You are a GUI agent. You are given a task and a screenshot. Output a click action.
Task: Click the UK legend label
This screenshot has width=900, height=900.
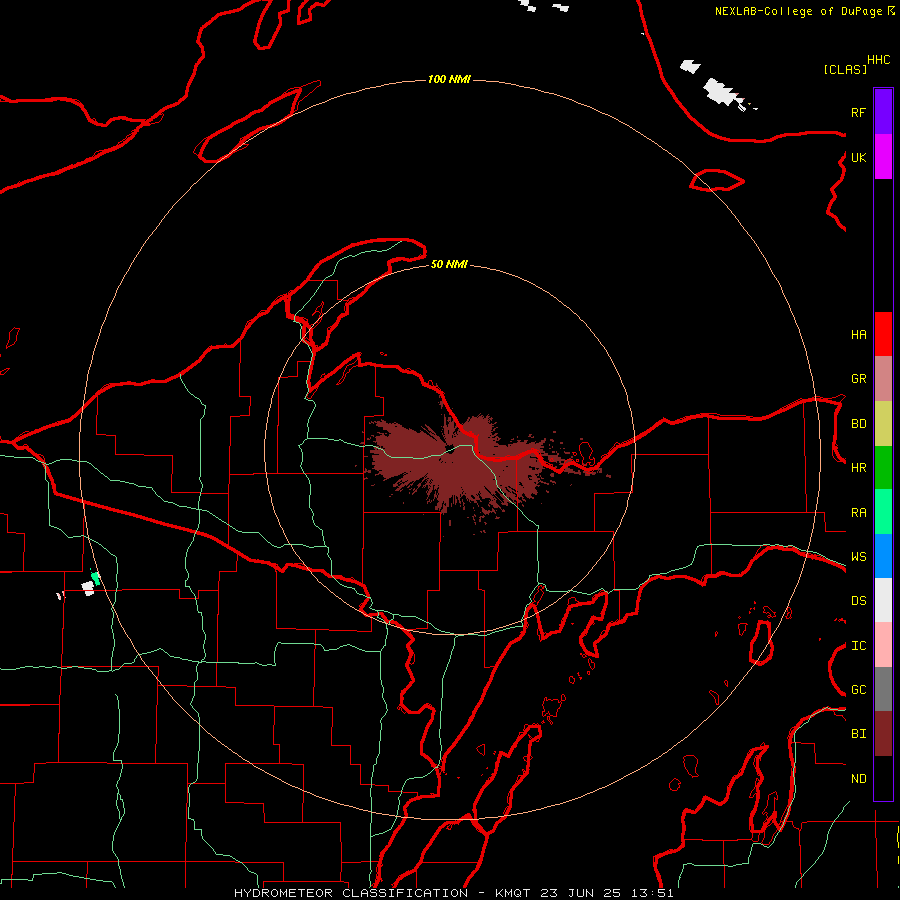[858, 157]
